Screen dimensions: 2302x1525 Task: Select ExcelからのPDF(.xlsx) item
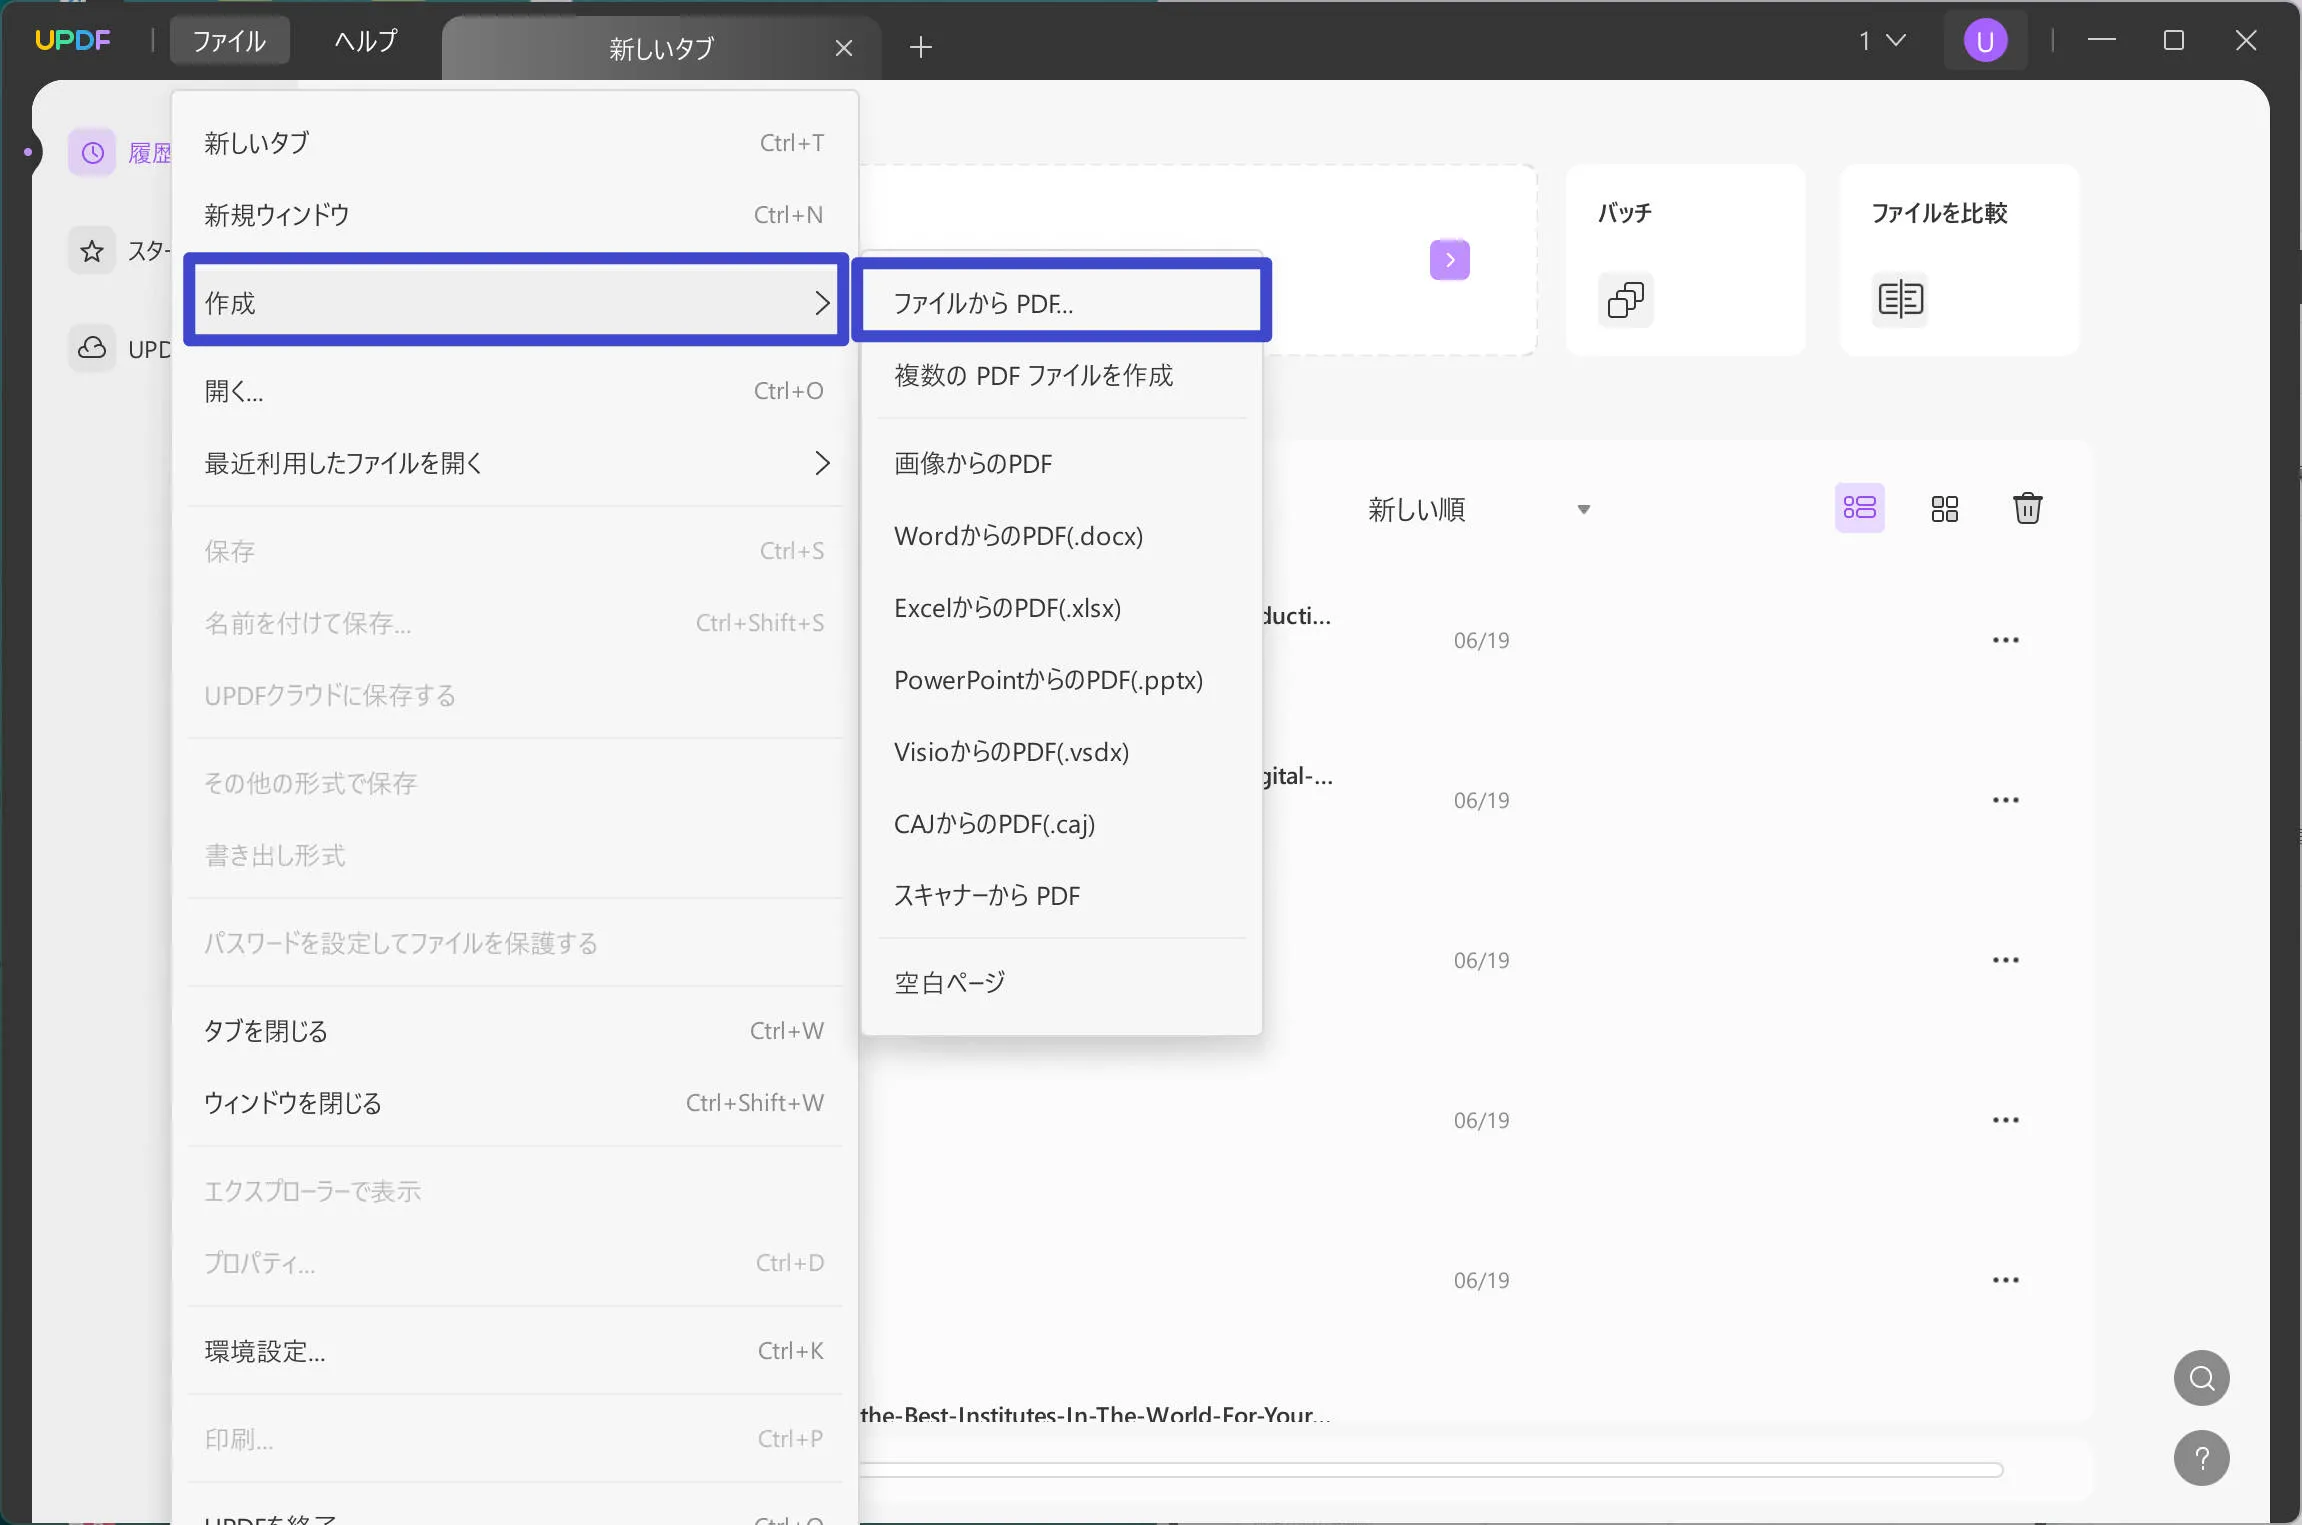click(1062, 608)
